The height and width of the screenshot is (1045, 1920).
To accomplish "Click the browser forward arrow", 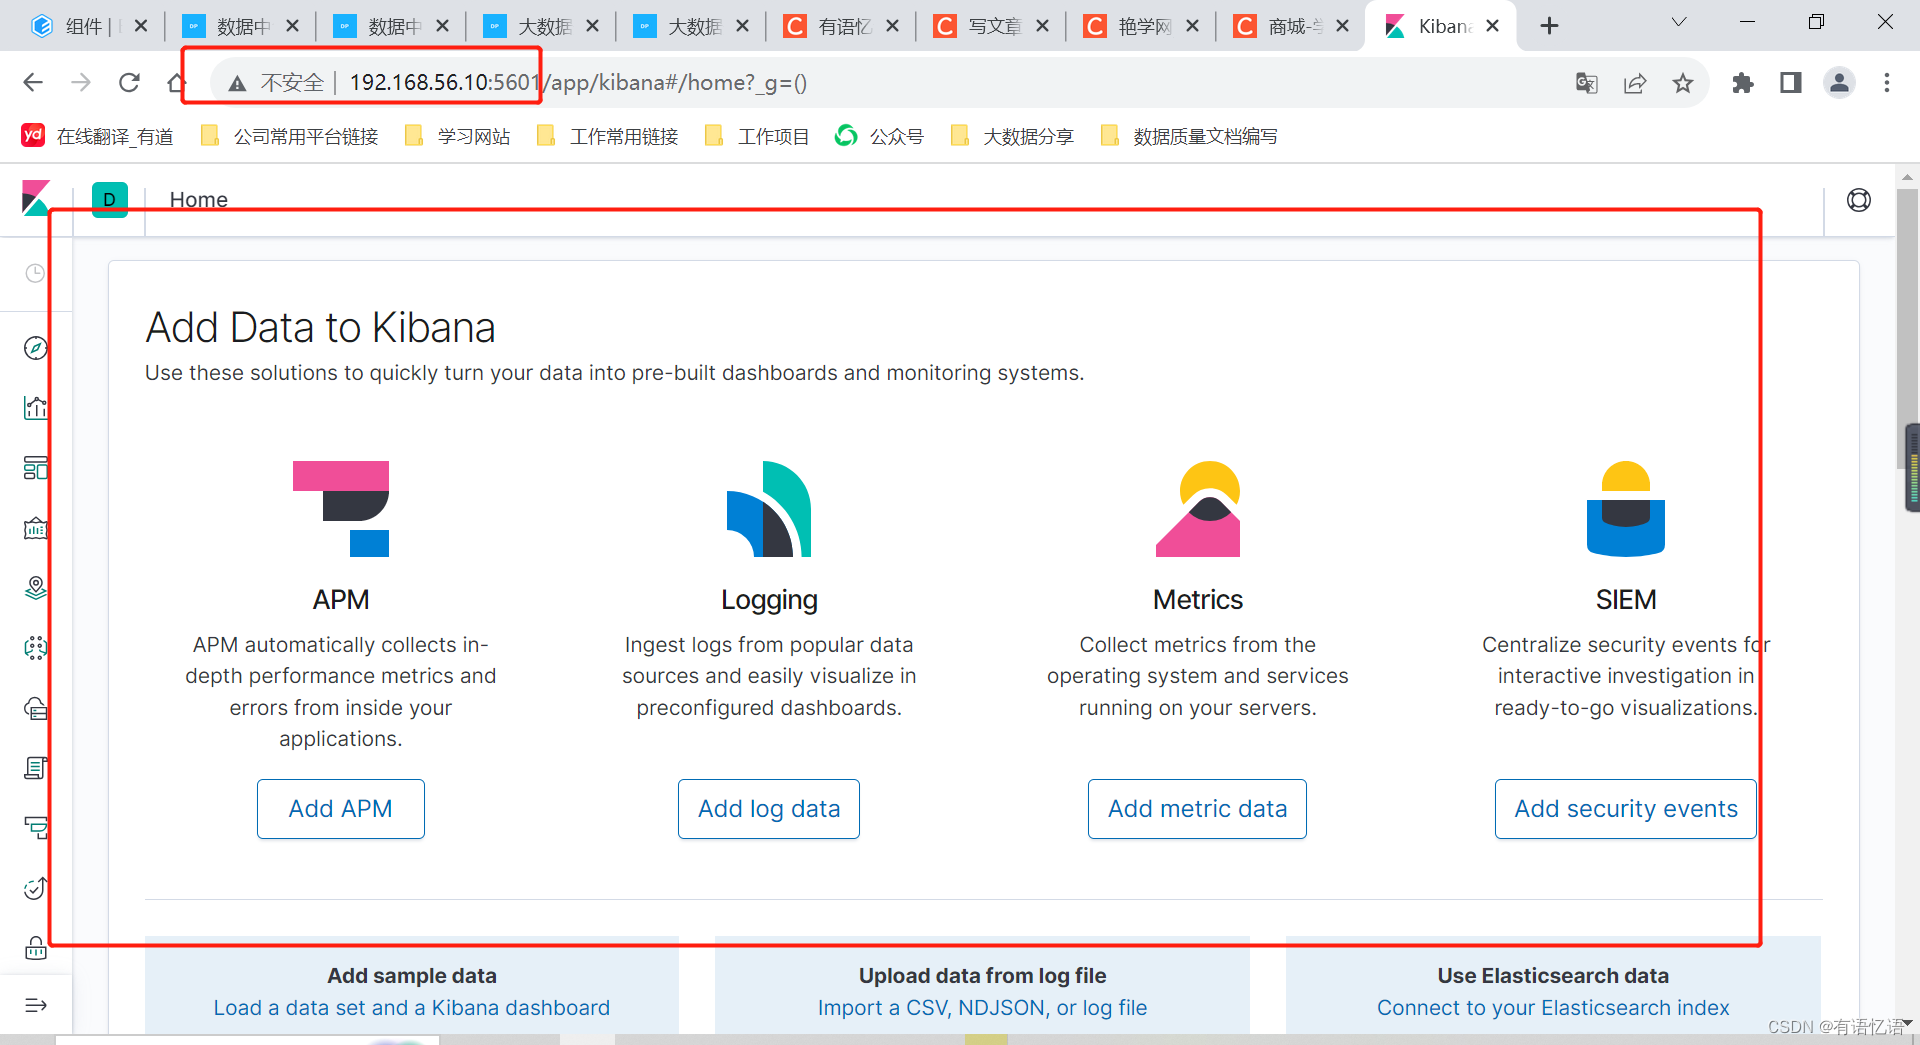I will coord(81,82).
